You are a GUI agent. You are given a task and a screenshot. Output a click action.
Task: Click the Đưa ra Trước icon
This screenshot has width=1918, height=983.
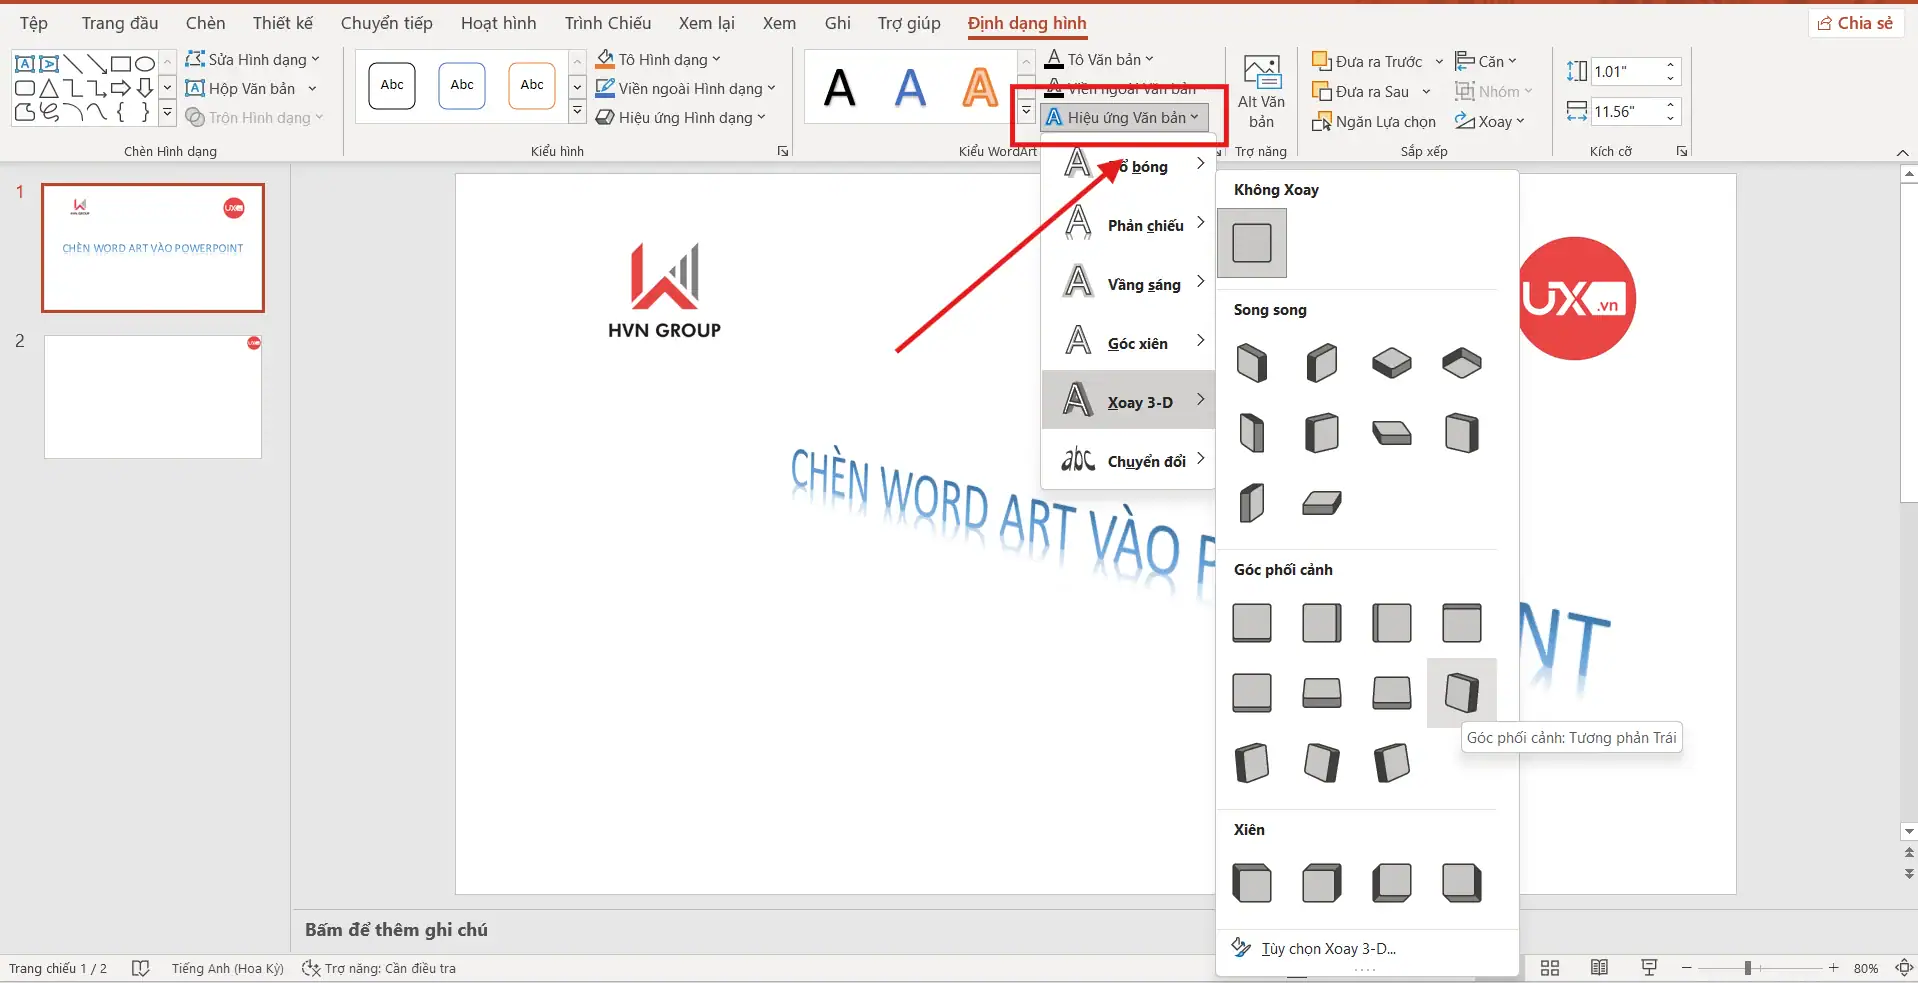pyautogui.click(x=1324, y=60)
